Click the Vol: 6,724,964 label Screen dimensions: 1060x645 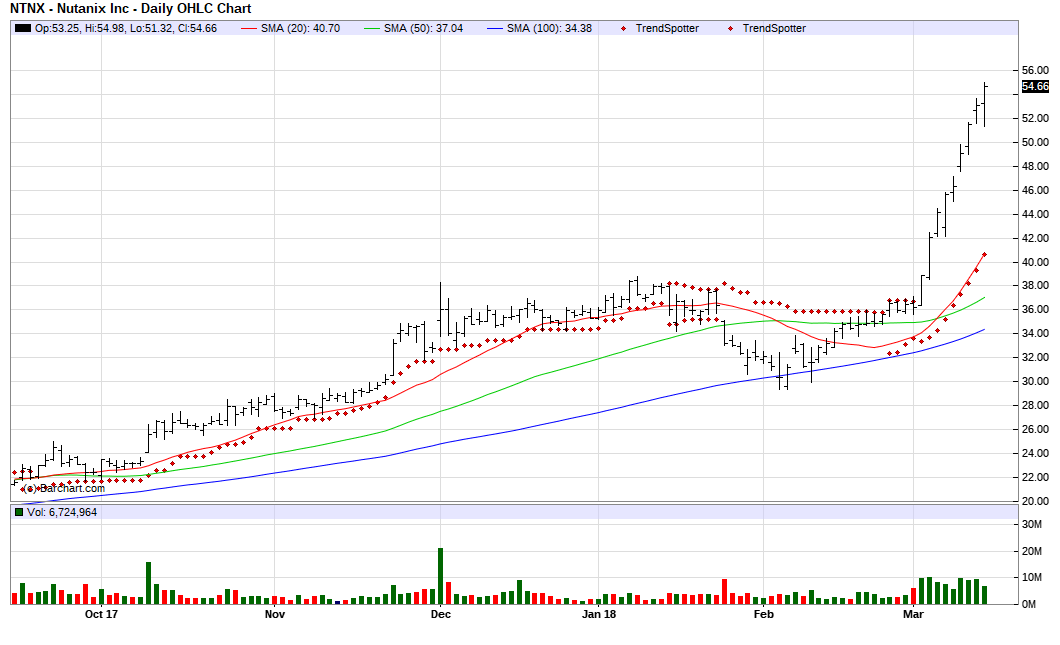pos(62,512)
